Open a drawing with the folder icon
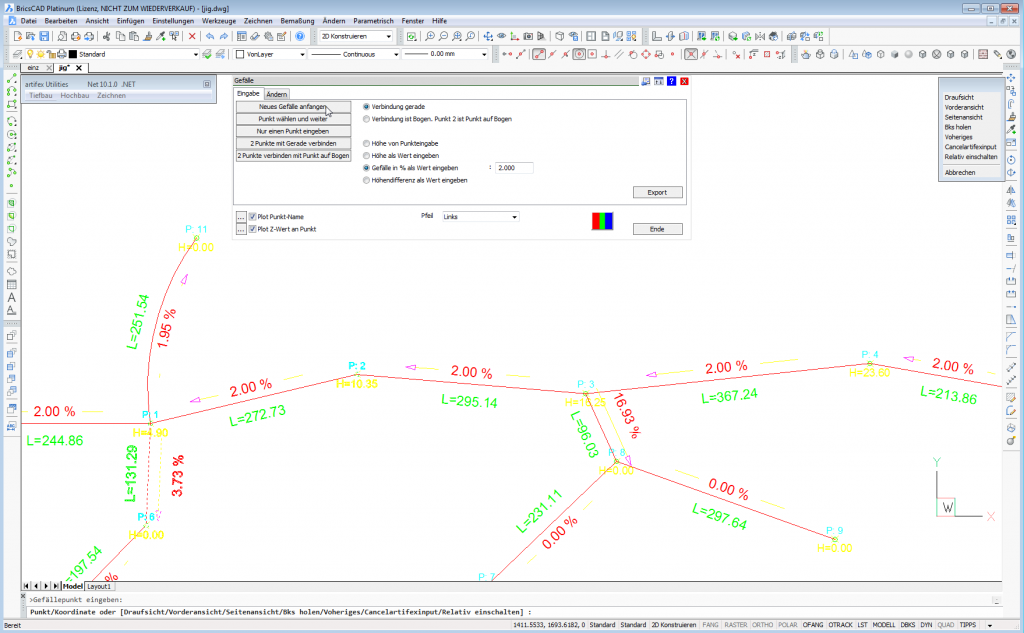The height and width of the screenshot is (633, 1024). [x=28, y=36]
